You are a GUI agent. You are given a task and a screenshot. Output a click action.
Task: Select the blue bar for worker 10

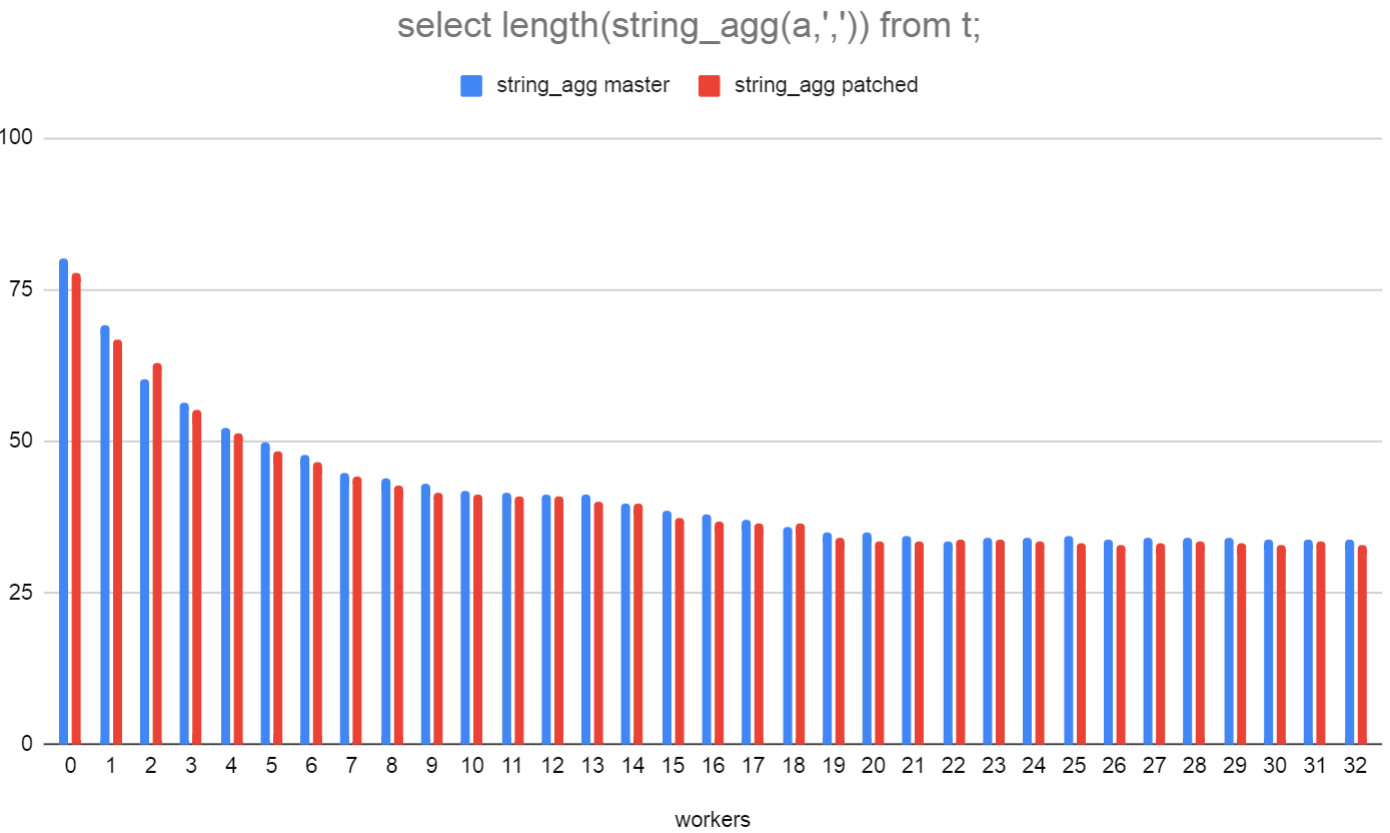pos(465,617)
